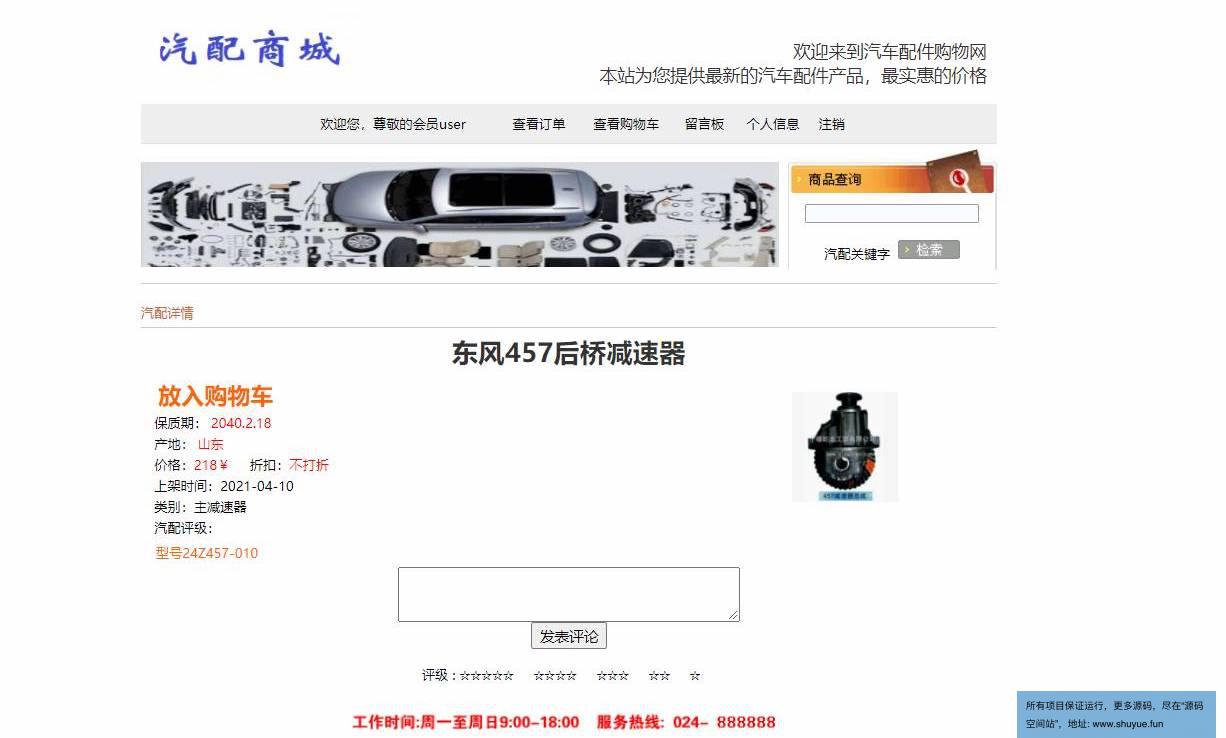Select the three-star rating
The image size is (1226, 738).
point(613,676)
